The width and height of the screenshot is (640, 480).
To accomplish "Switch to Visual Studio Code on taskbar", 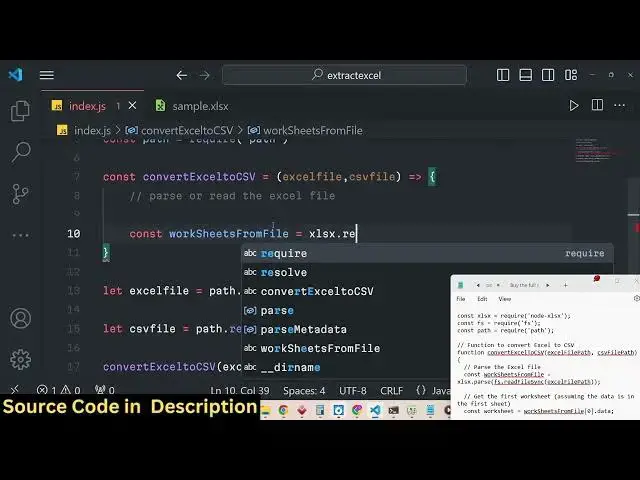I will [x=376, y=410].
